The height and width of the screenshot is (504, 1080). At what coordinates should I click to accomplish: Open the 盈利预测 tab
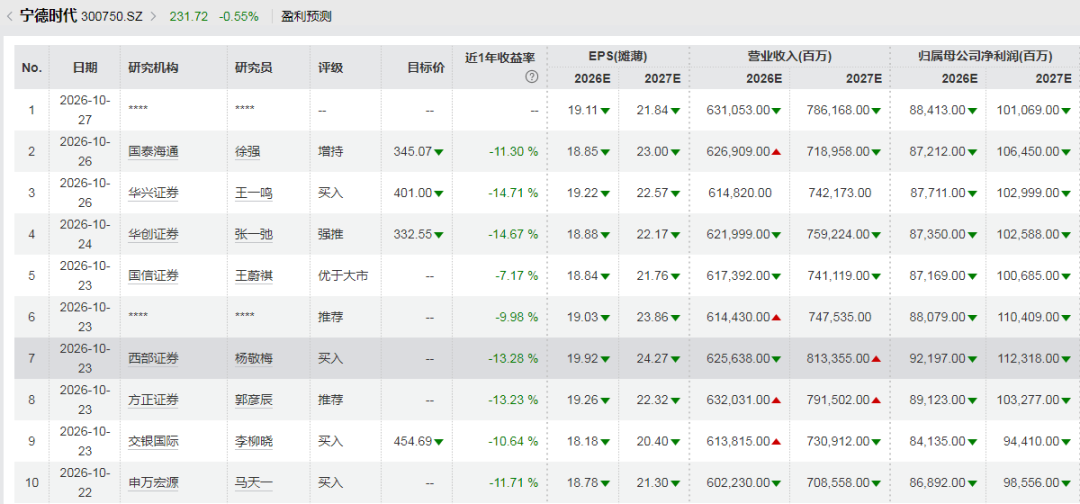pyautogui.click(x=306, y=17)
